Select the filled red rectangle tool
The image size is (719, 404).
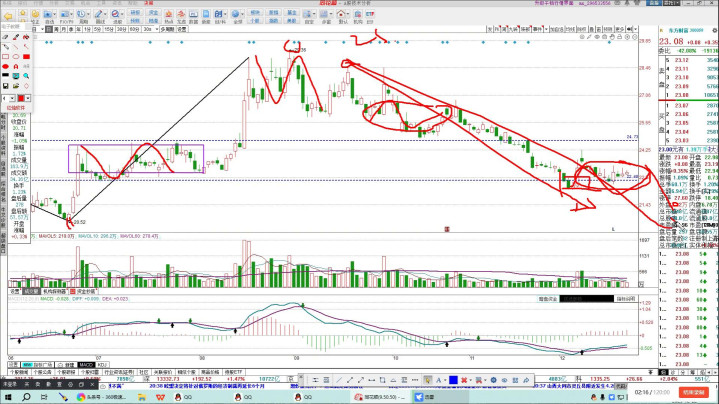27,57
